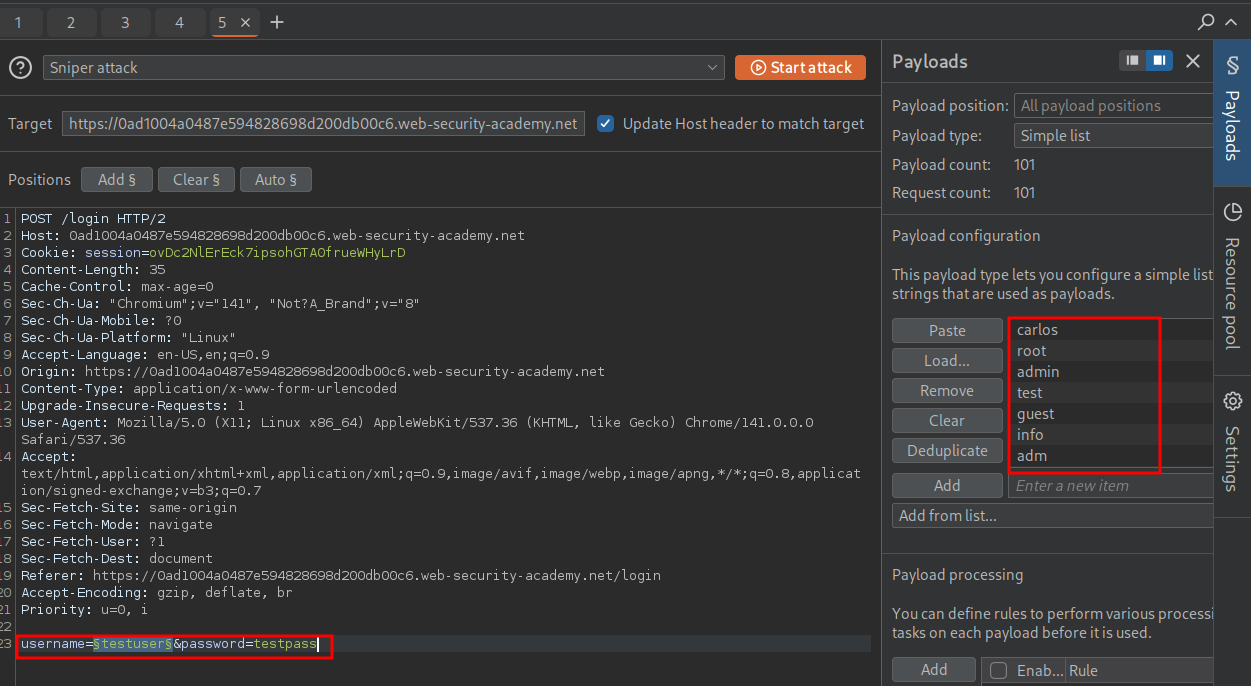This screenshot has width=1251, height=686.
Task: Switch to tab 1
Action: click(x=19, y=22)
